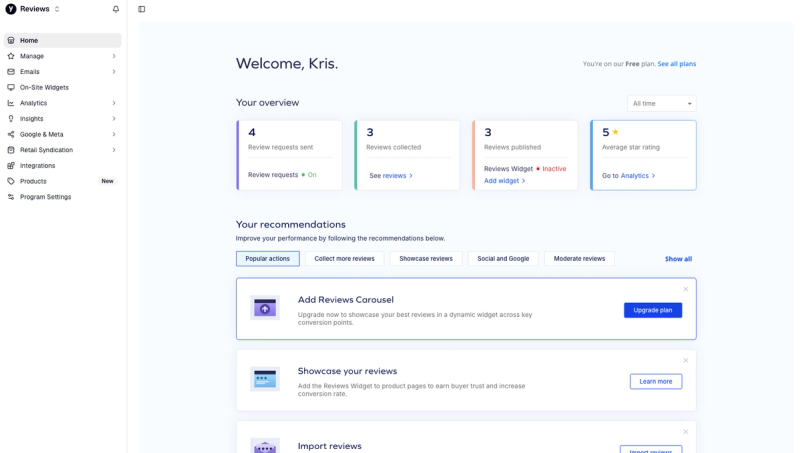The height and width of the screenshot is (453, 800).
Task: Click the Review requests sent card
Action: (x=289, y=155)
